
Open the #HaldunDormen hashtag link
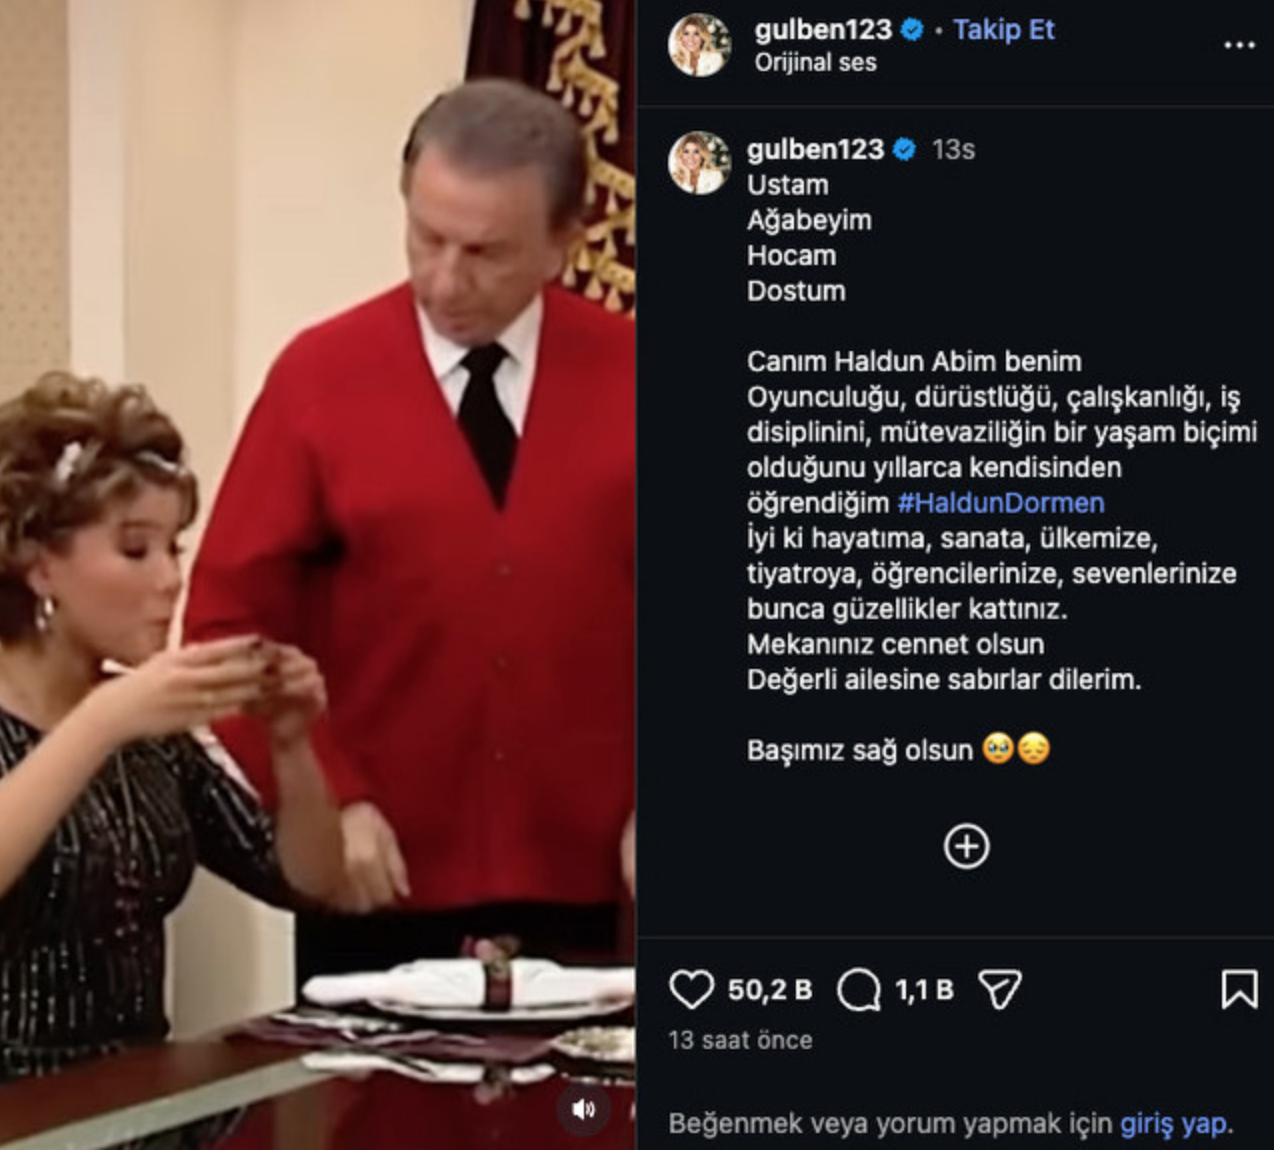click(x=1001, y=503)
